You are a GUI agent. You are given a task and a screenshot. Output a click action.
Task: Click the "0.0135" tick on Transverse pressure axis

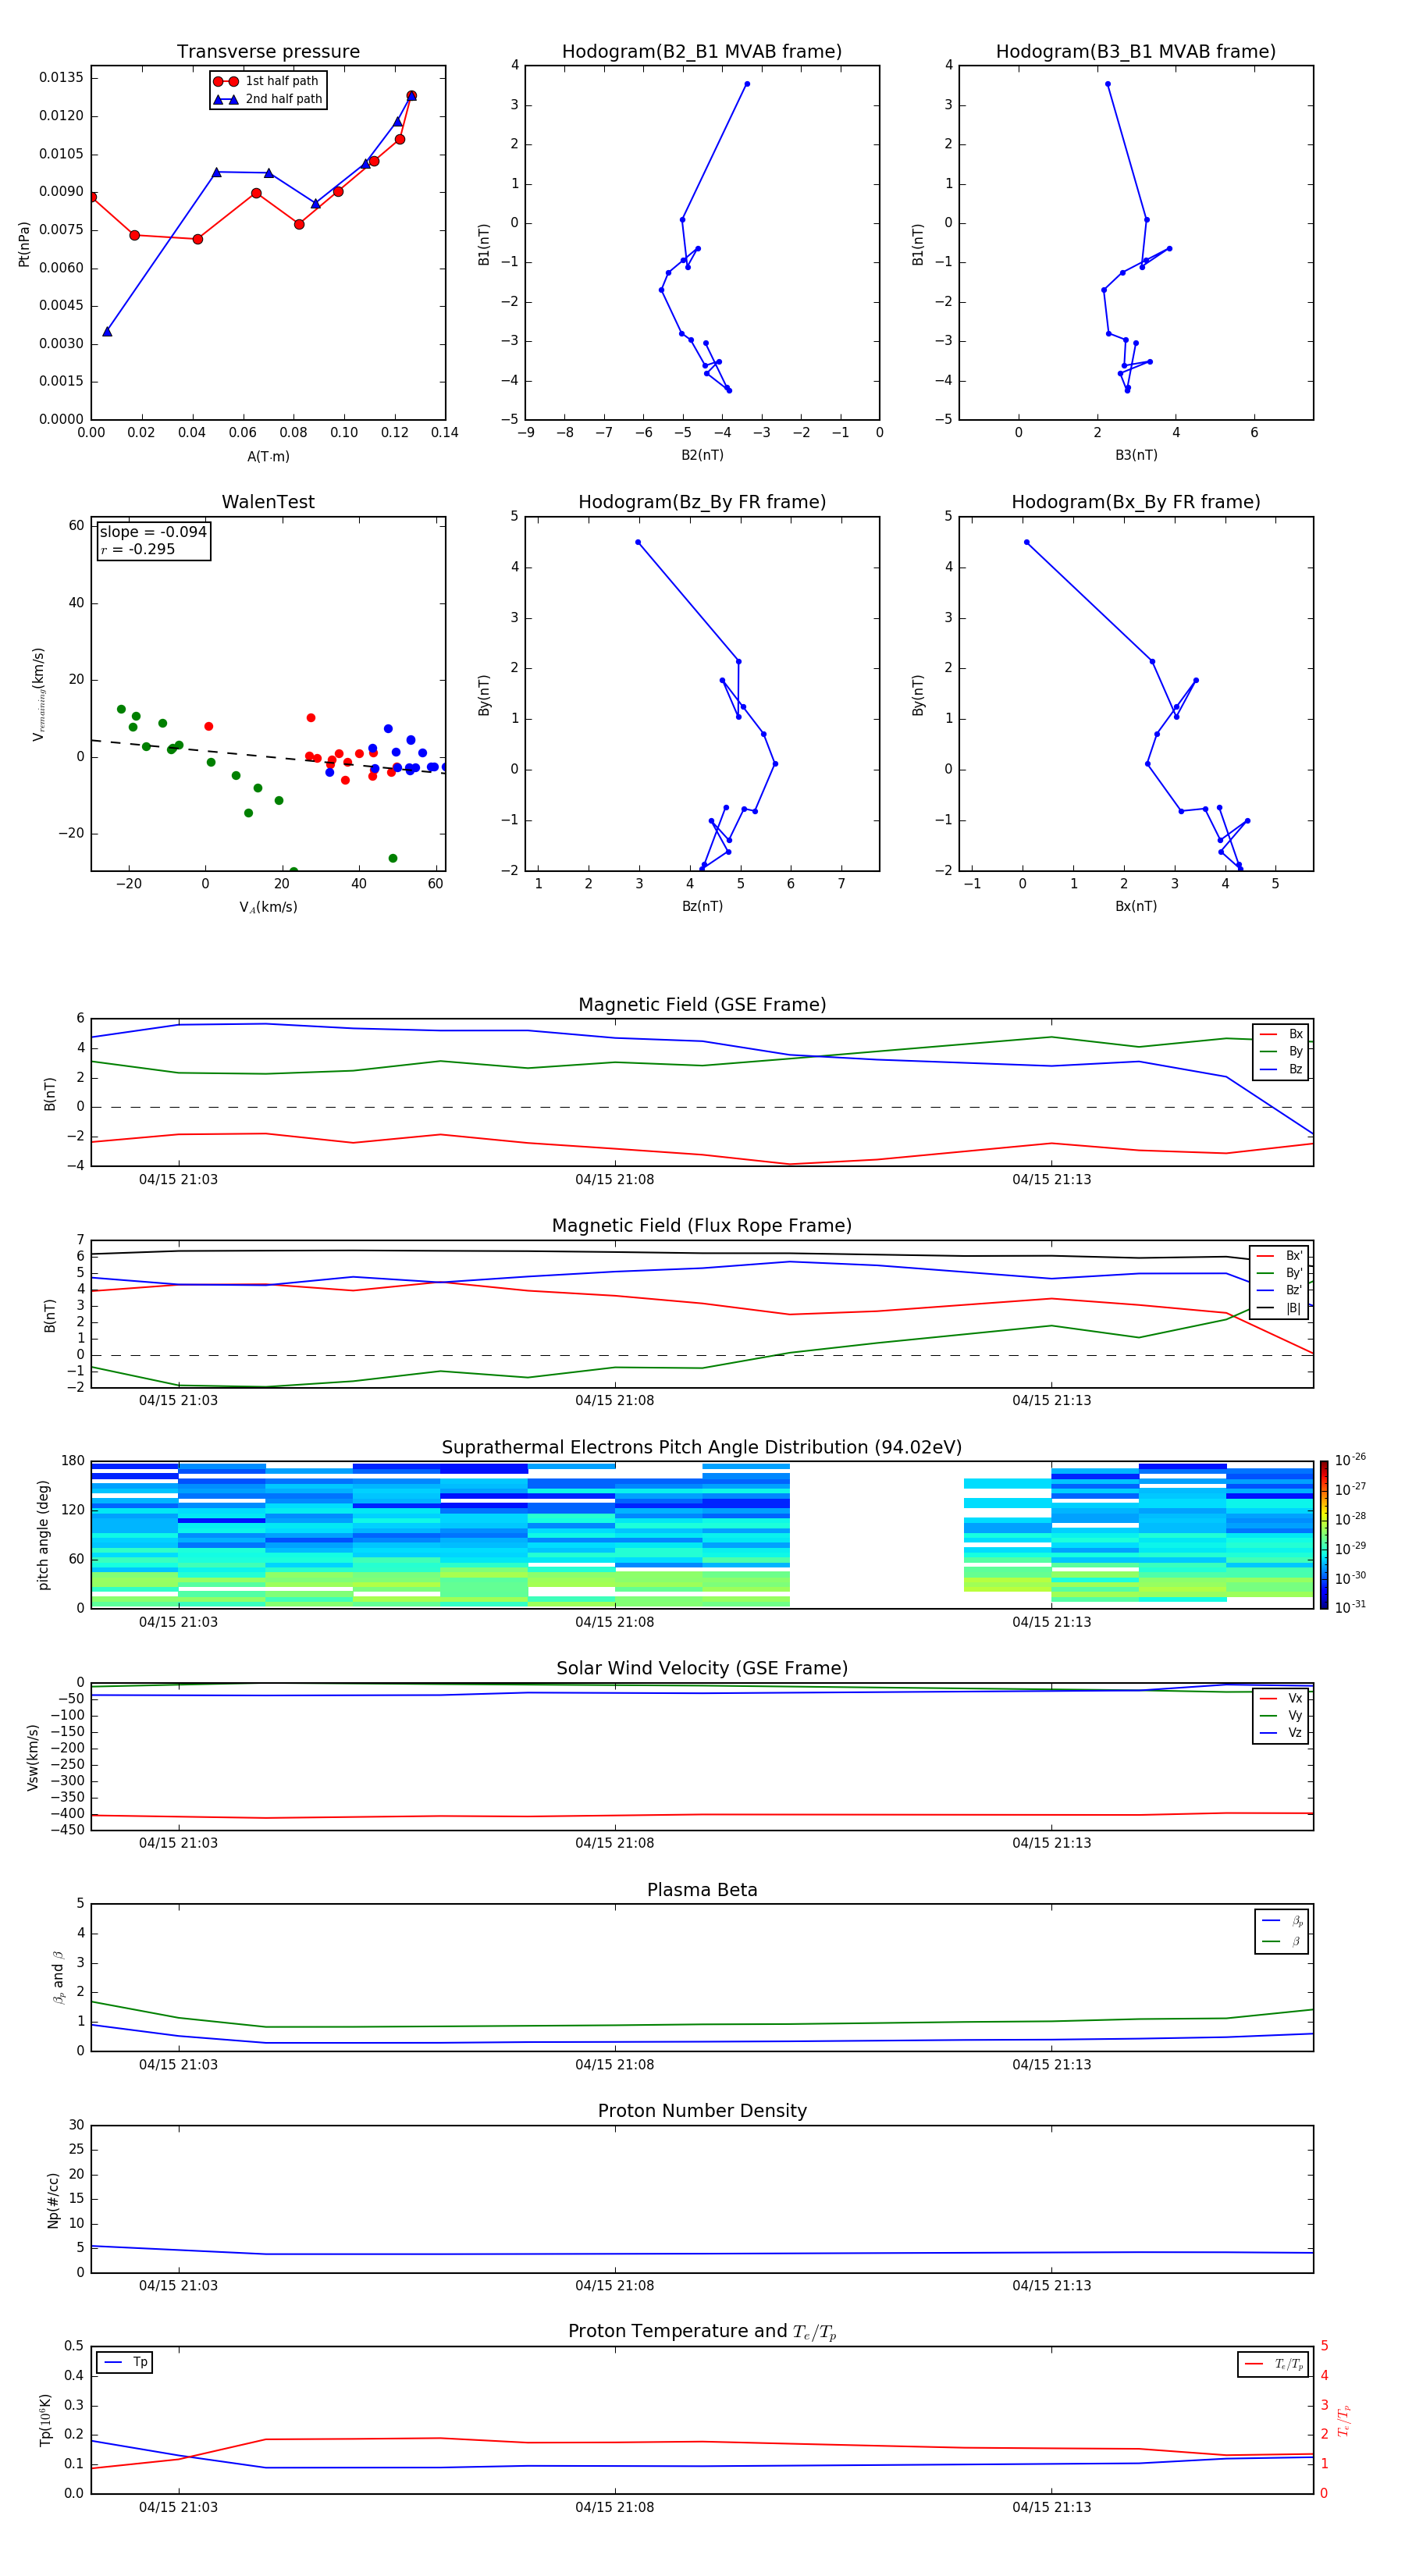[x=62, y=78]
